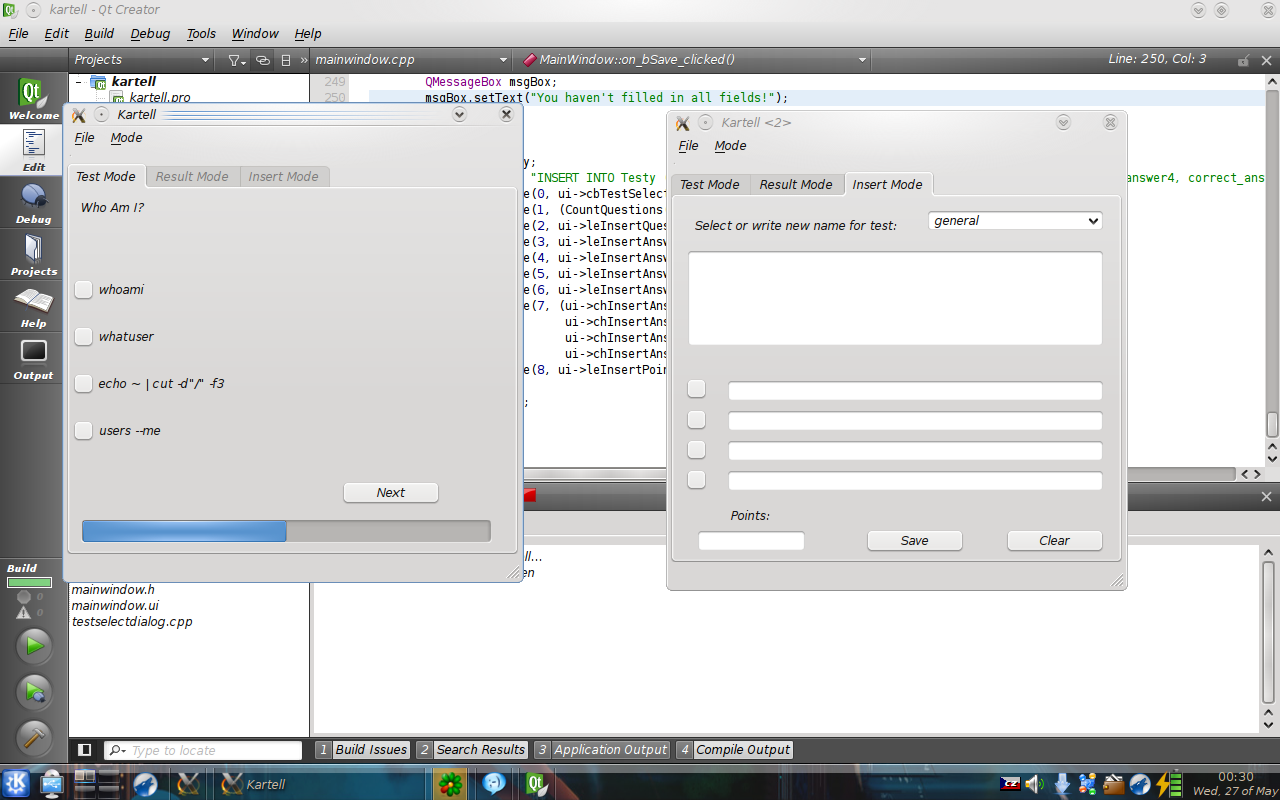Screen dimensions: 1280x800
Task: Tick the first answer checkbox in Insert Mode
Action: click(697, 390)
